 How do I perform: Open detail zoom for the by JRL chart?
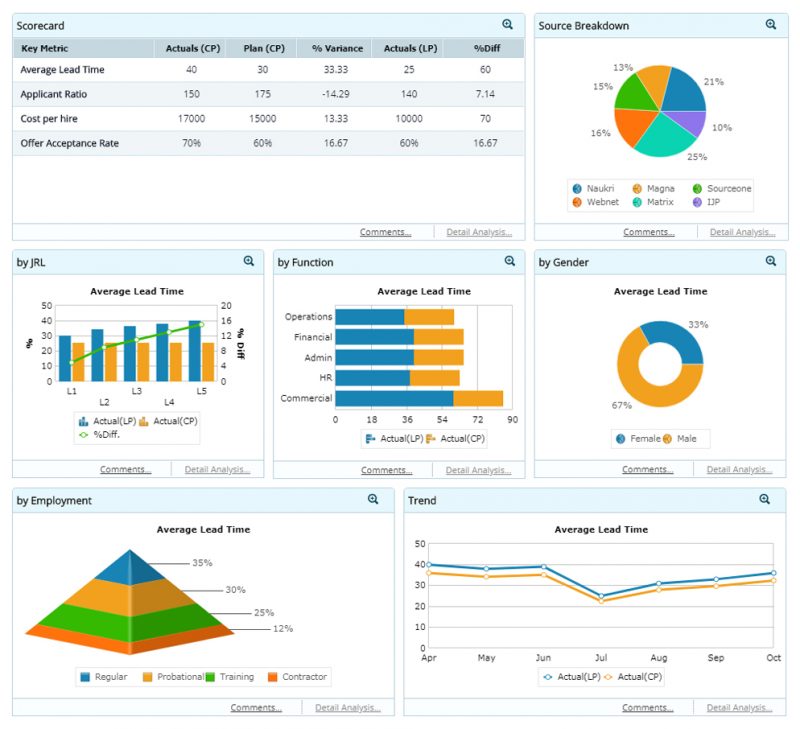coord(248,261)
